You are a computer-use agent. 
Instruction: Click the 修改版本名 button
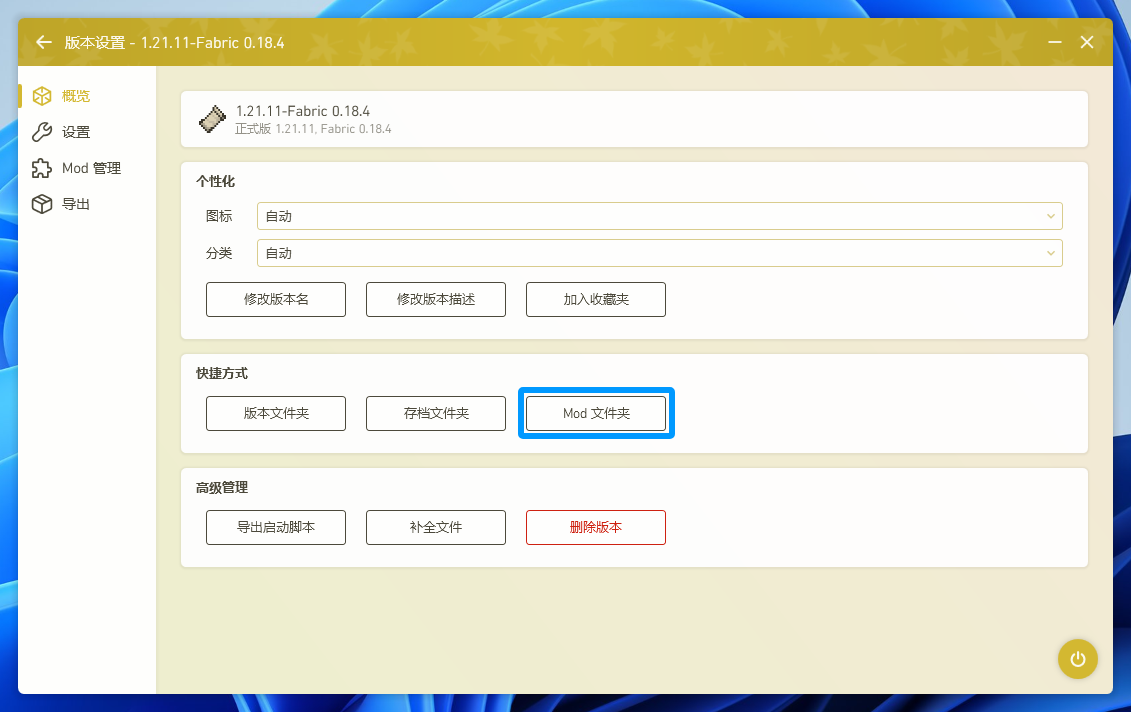[x=276, y=299]
